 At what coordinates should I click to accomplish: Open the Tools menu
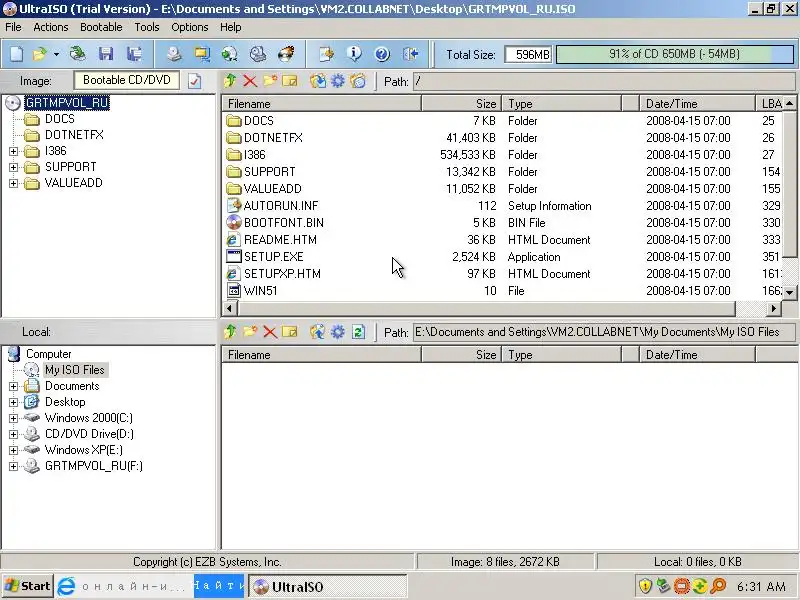(147, 27)
